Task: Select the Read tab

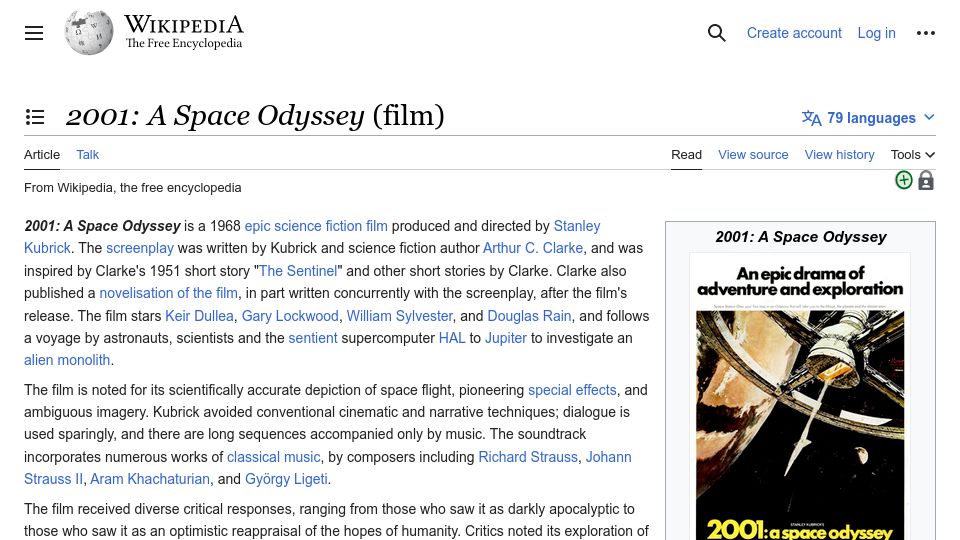Action: point(686,155)
